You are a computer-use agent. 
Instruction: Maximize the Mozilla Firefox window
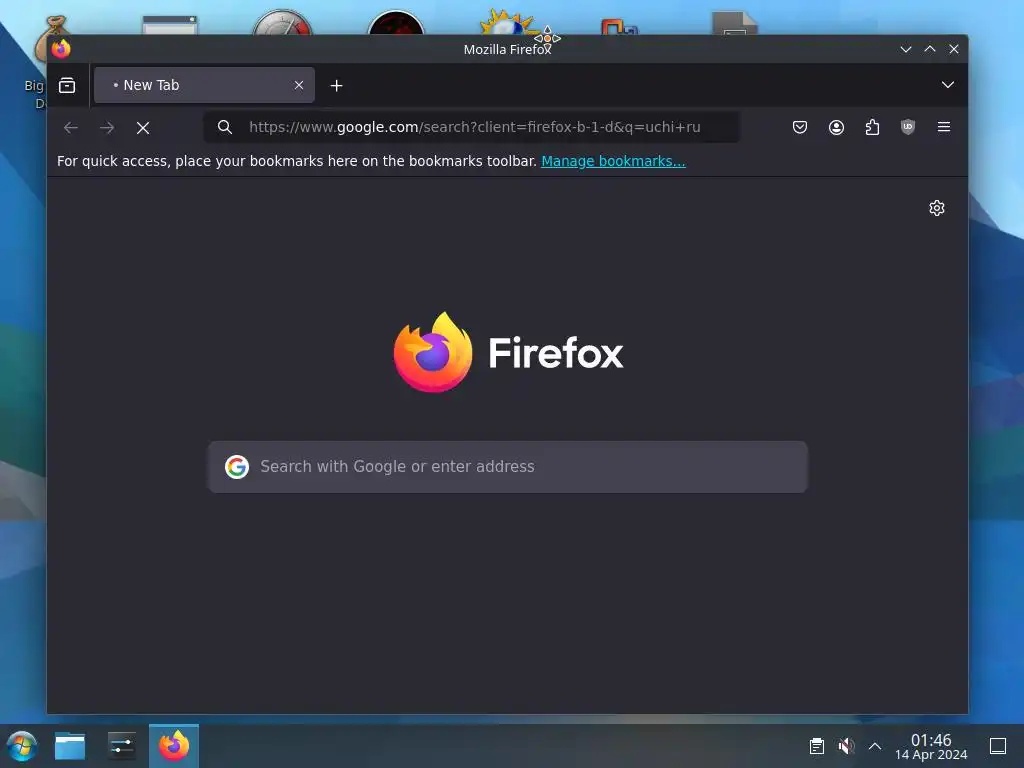(930, 49)
